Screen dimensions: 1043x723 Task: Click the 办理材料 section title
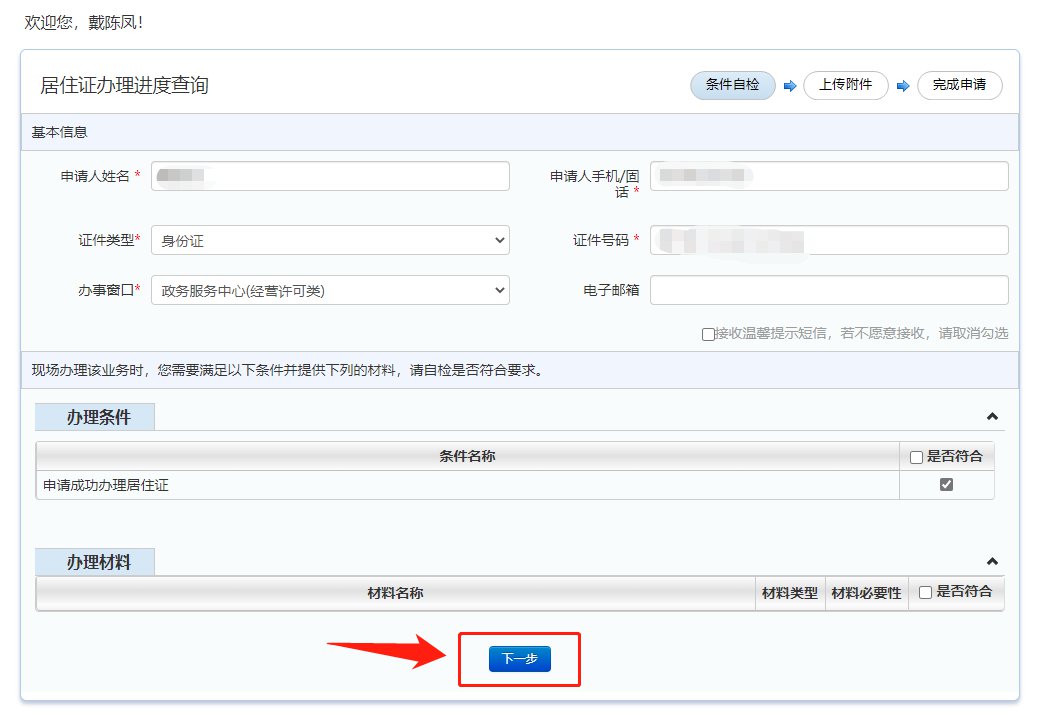(x=98, y=562)
